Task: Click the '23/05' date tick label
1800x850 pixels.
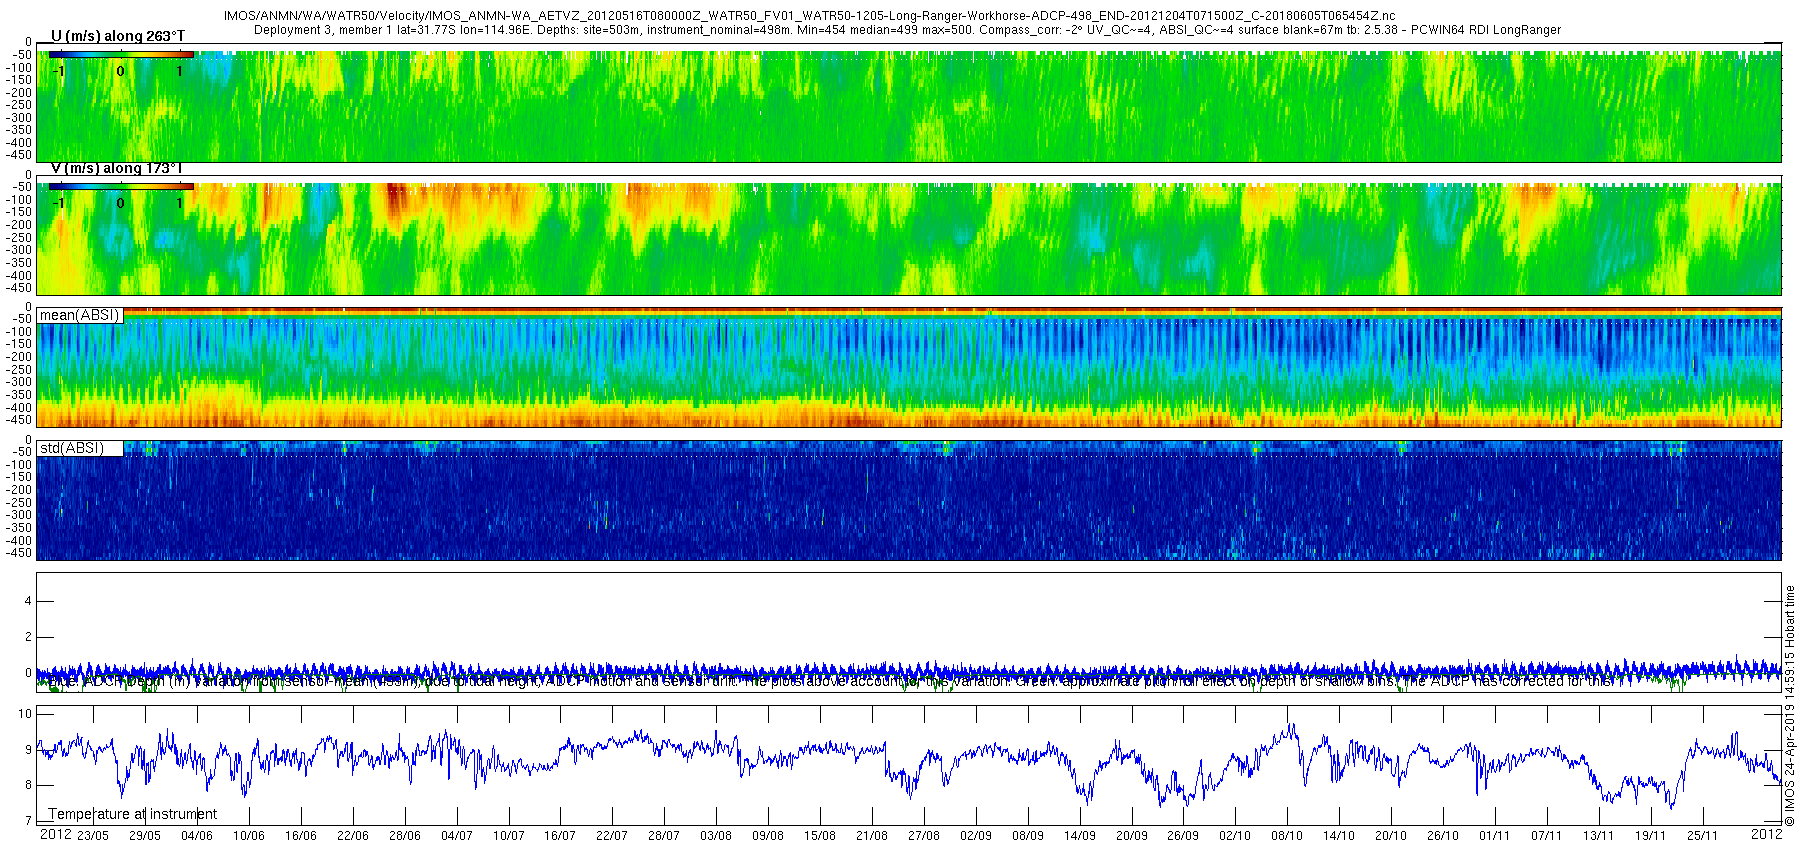Action: 93,836
